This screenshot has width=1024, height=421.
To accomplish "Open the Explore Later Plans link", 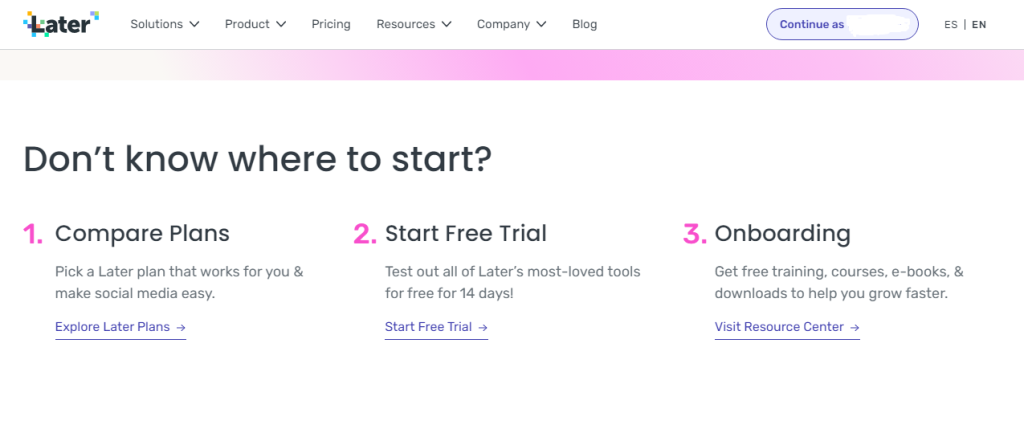I will click(x=121, y=327).
